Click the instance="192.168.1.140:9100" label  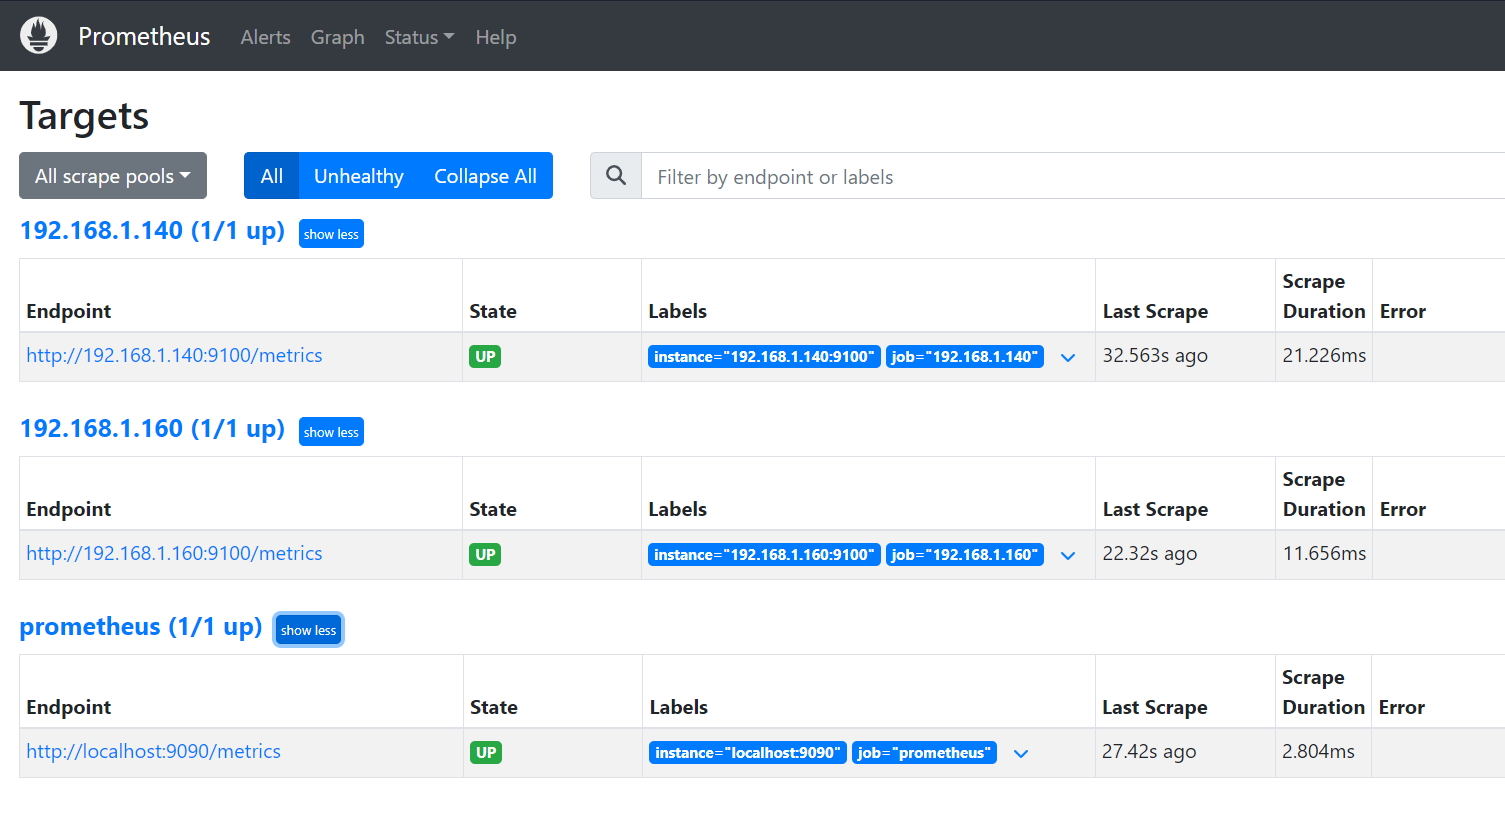point(764,357)
